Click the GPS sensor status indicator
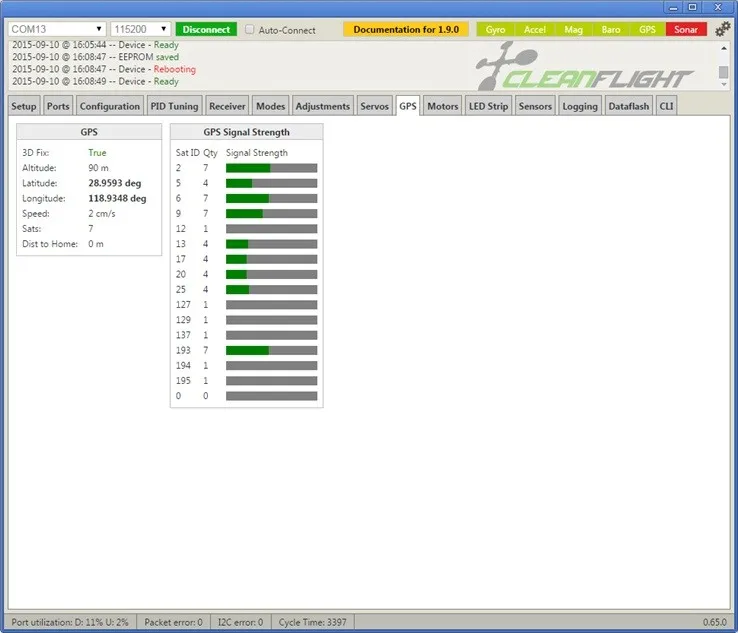Viewport: 738px width, 633px height. click(647, 29)
